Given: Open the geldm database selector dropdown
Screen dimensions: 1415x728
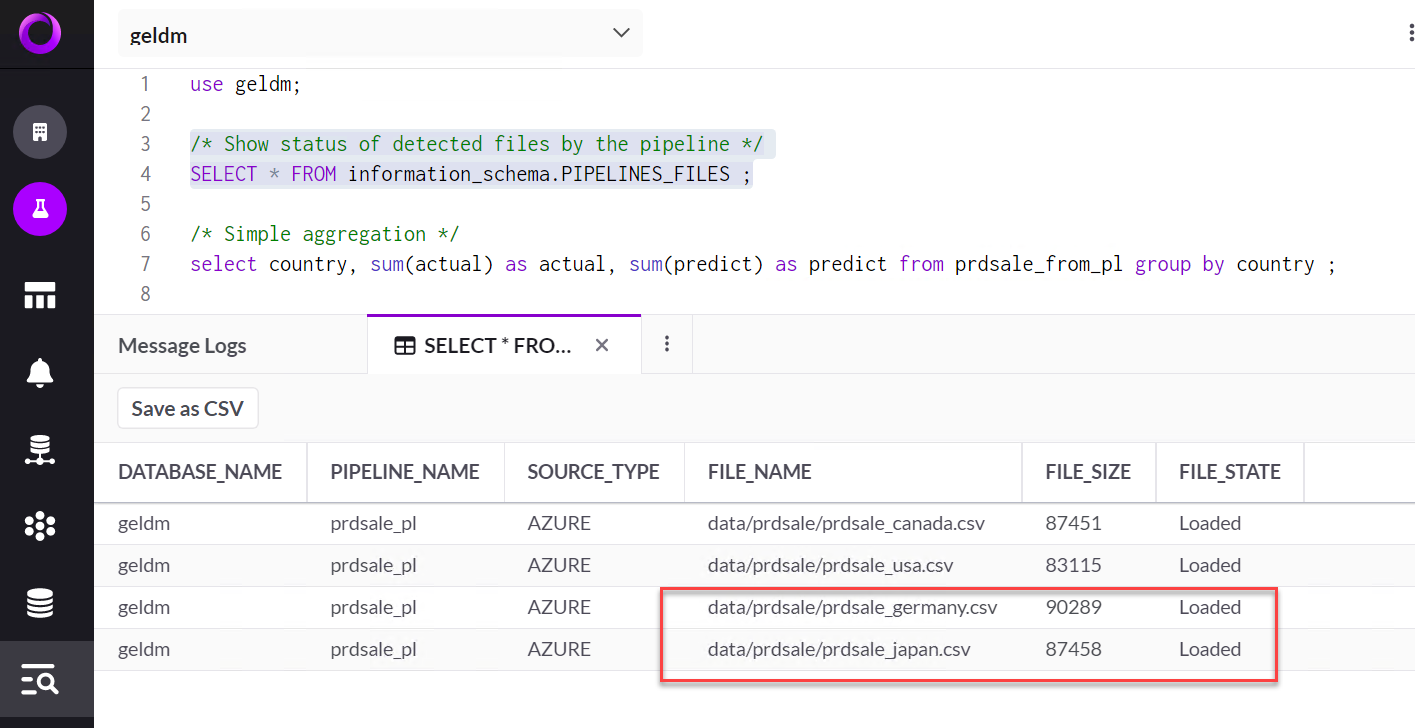Looking at the screenshot, I should pyautogui.click(x=380, y=33).
